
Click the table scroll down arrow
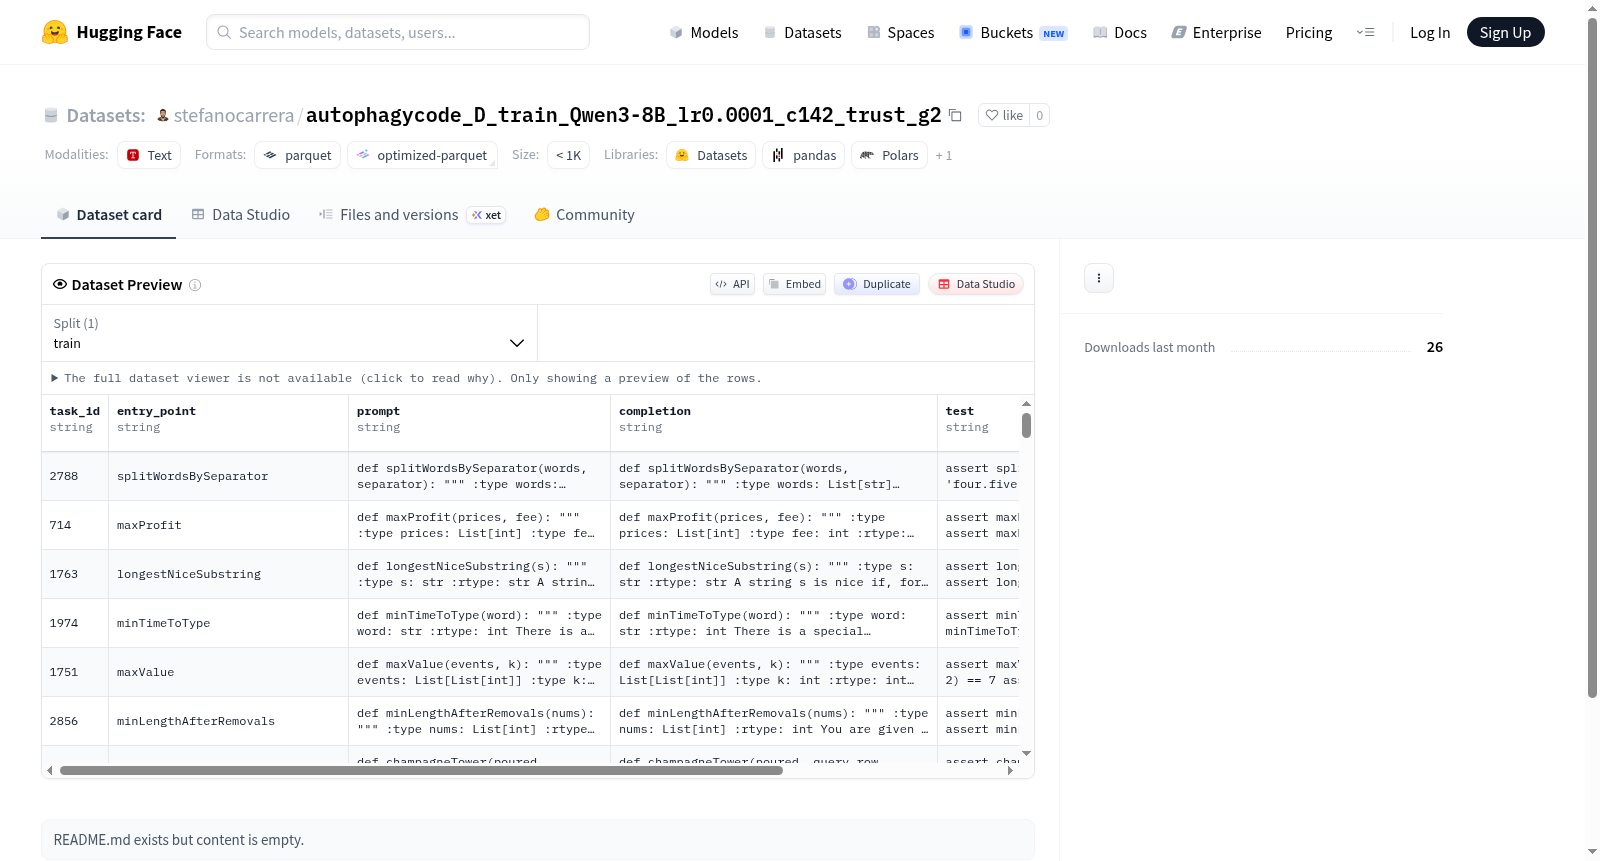1026,753
